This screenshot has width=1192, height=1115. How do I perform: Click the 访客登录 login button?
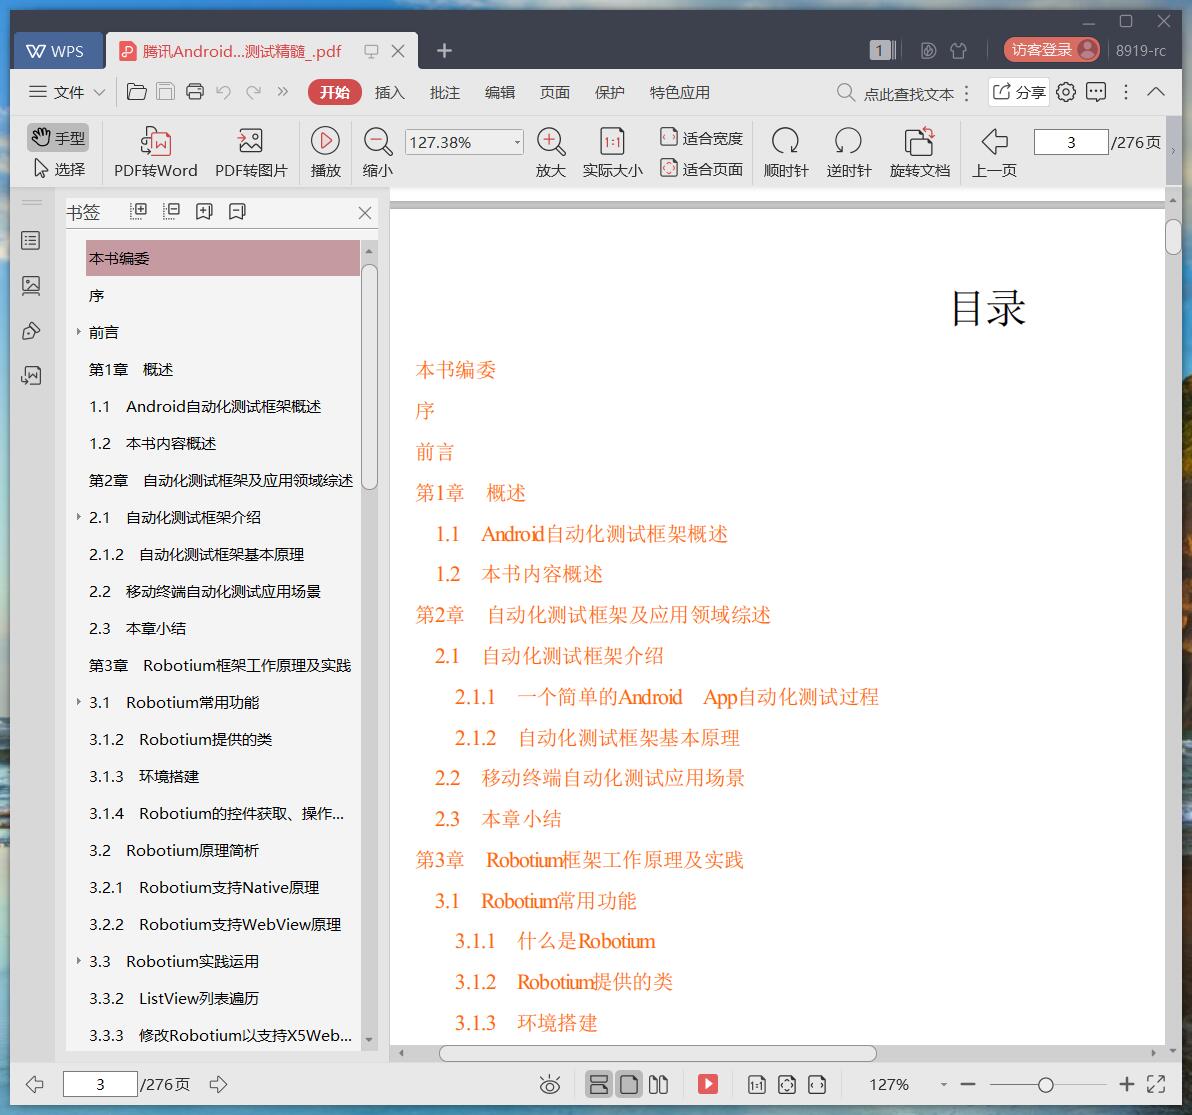(x=1051, y=49)
